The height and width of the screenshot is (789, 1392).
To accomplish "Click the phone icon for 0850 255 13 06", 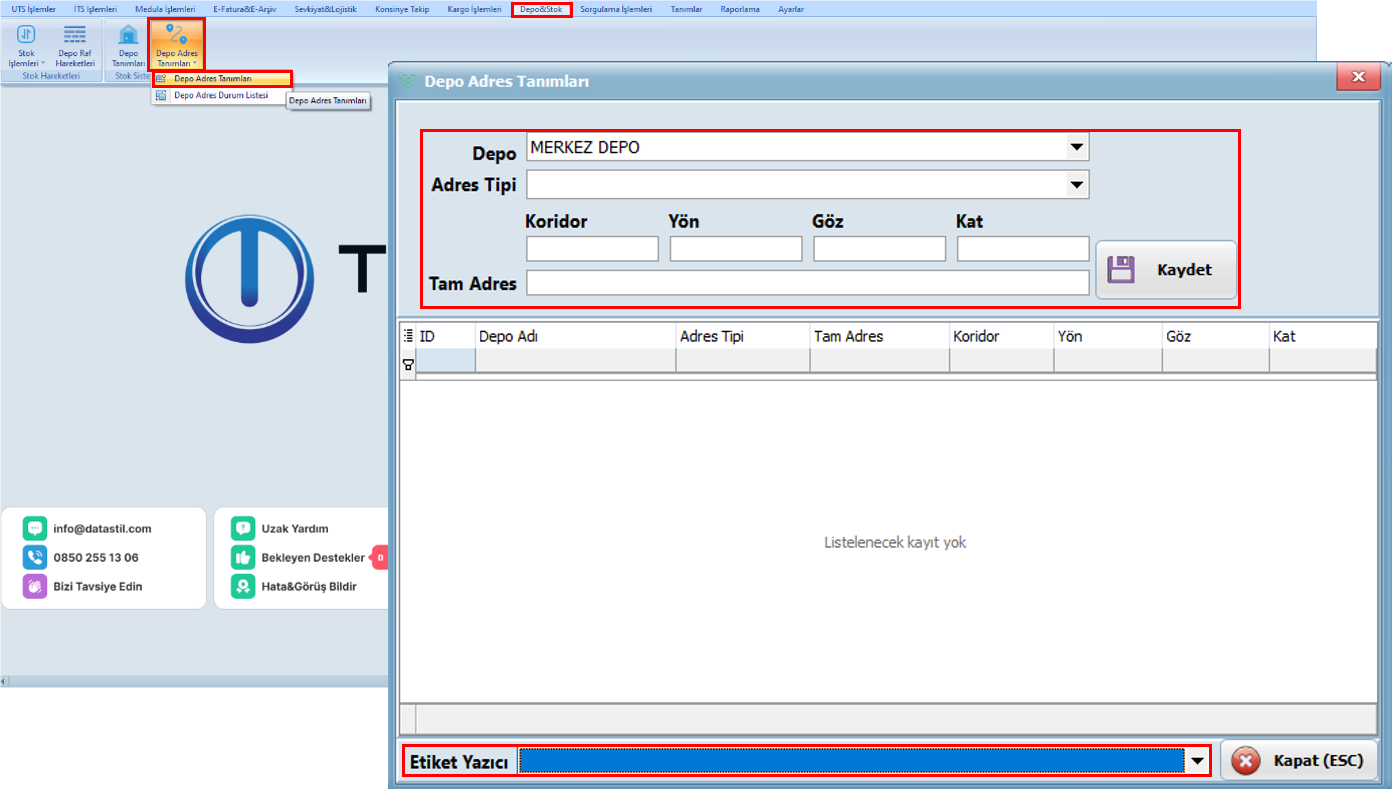I will pos(36,558).
